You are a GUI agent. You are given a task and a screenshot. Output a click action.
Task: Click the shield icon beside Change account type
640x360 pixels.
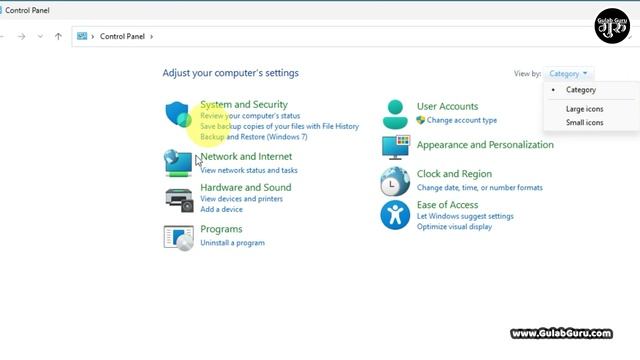pyautogui.click(x=420, y=120)
